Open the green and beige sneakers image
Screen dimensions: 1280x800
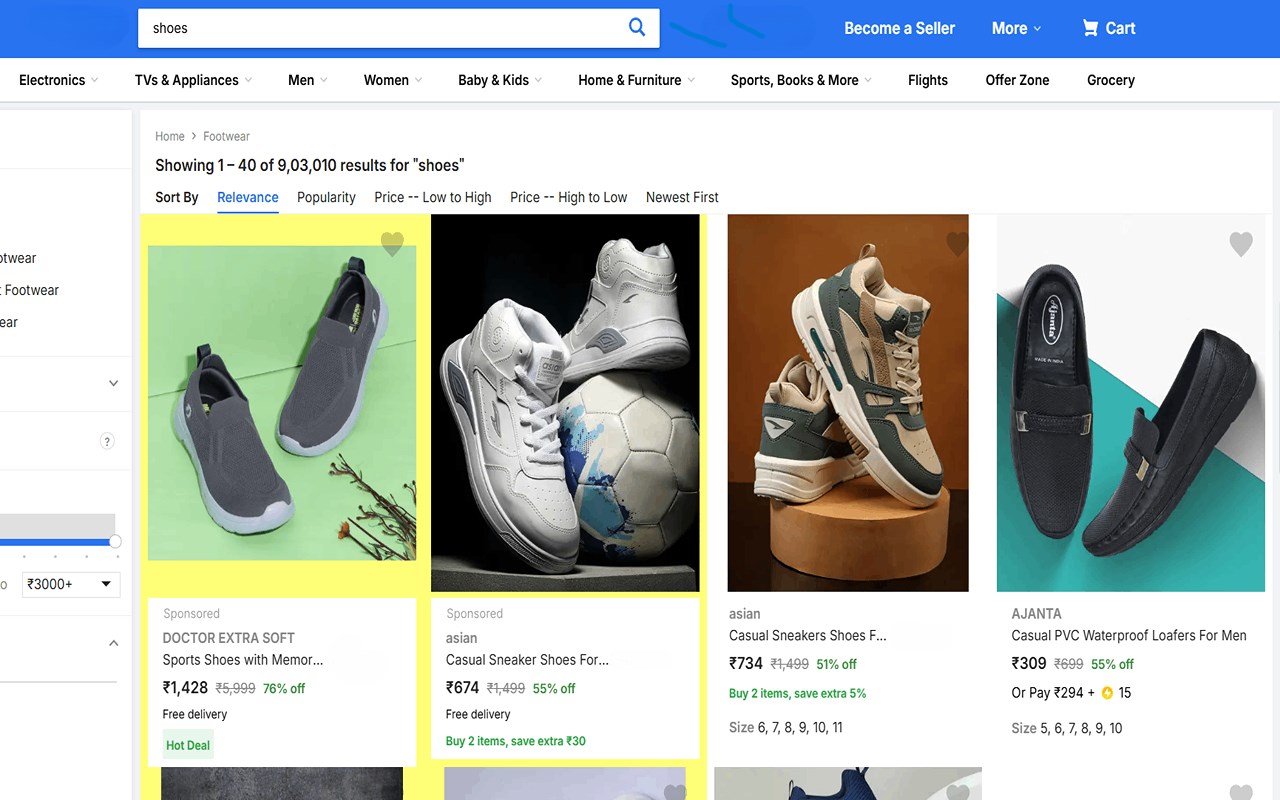pos(848,403)
